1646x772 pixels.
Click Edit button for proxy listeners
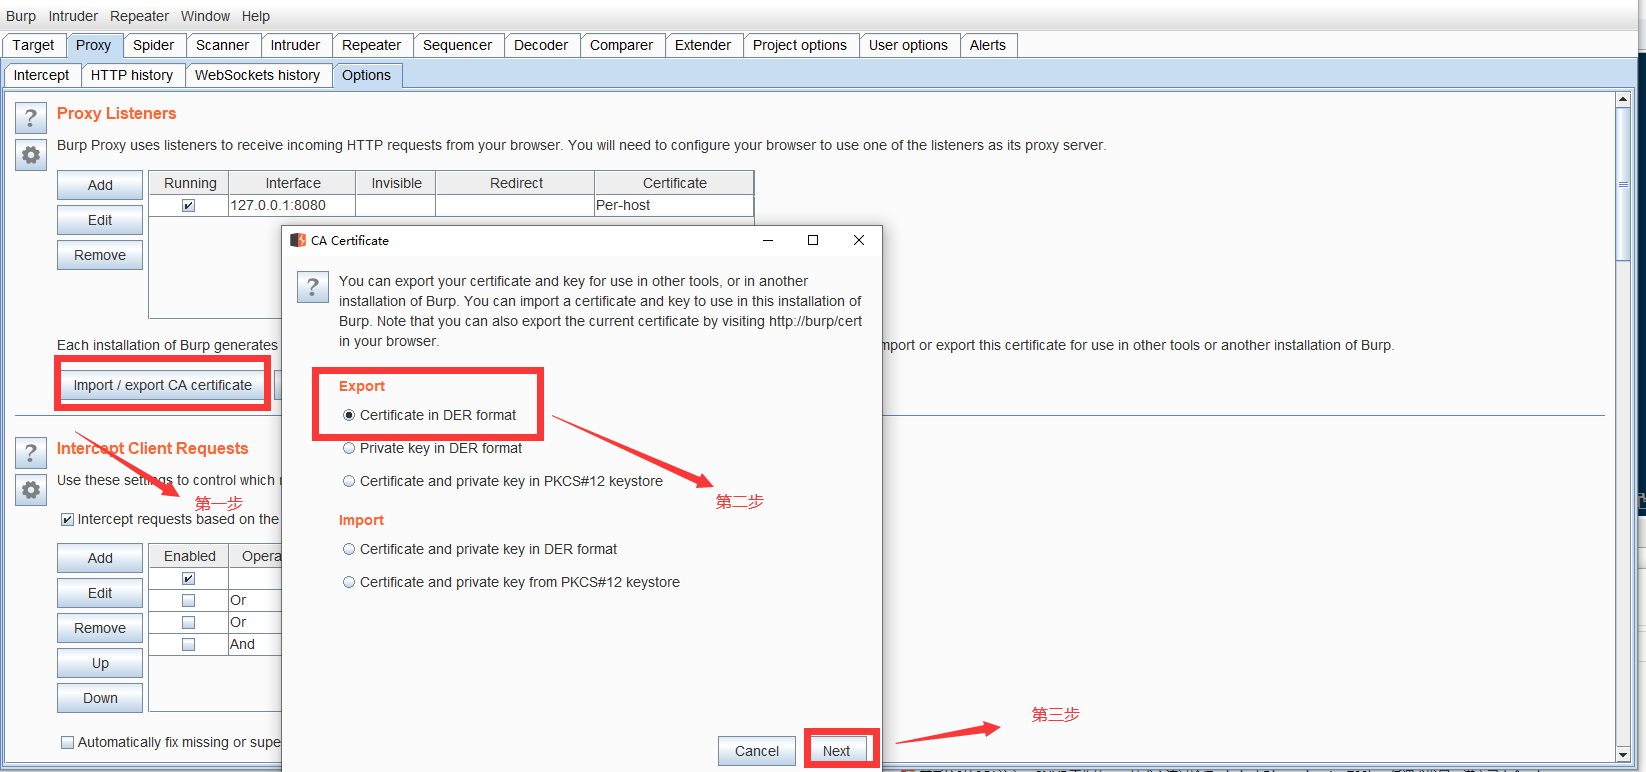(x=100, y=220)
